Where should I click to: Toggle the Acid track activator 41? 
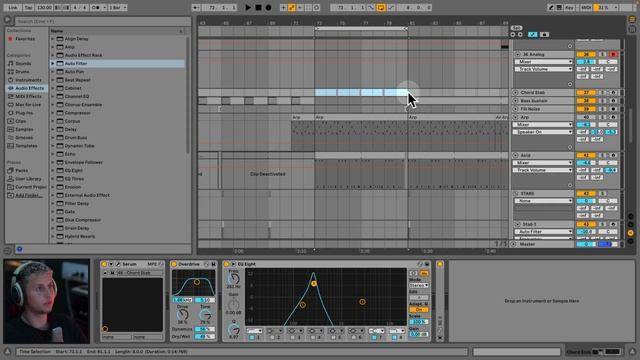click(586, 155)
